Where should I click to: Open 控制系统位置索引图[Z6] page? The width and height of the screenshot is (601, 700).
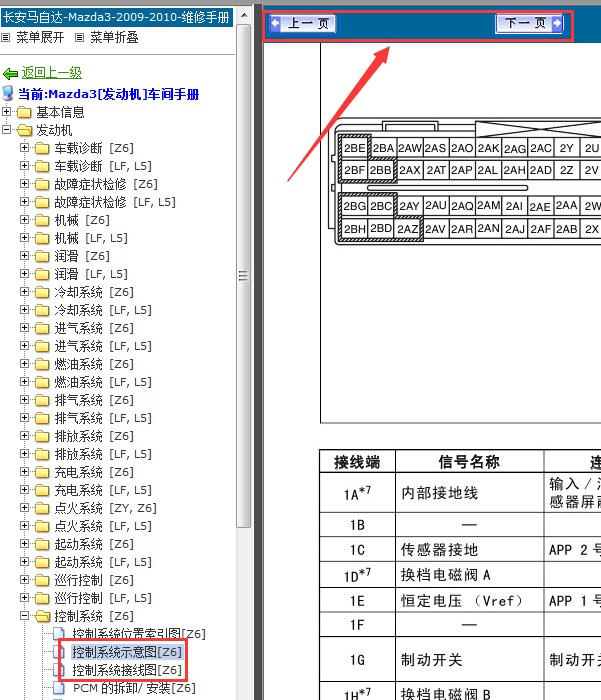pyautogui.click(x=139, y=633)
